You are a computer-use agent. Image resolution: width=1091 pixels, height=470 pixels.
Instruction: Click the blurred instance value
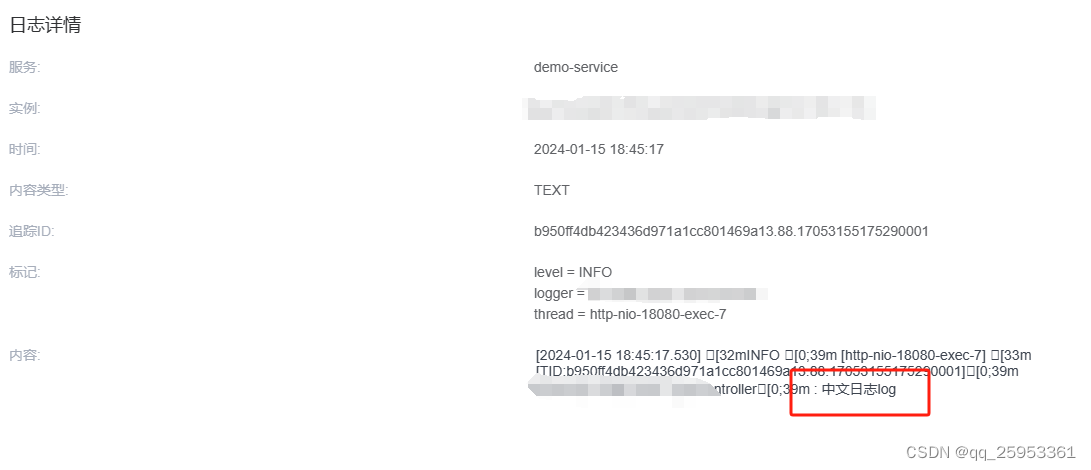(699, 108)
